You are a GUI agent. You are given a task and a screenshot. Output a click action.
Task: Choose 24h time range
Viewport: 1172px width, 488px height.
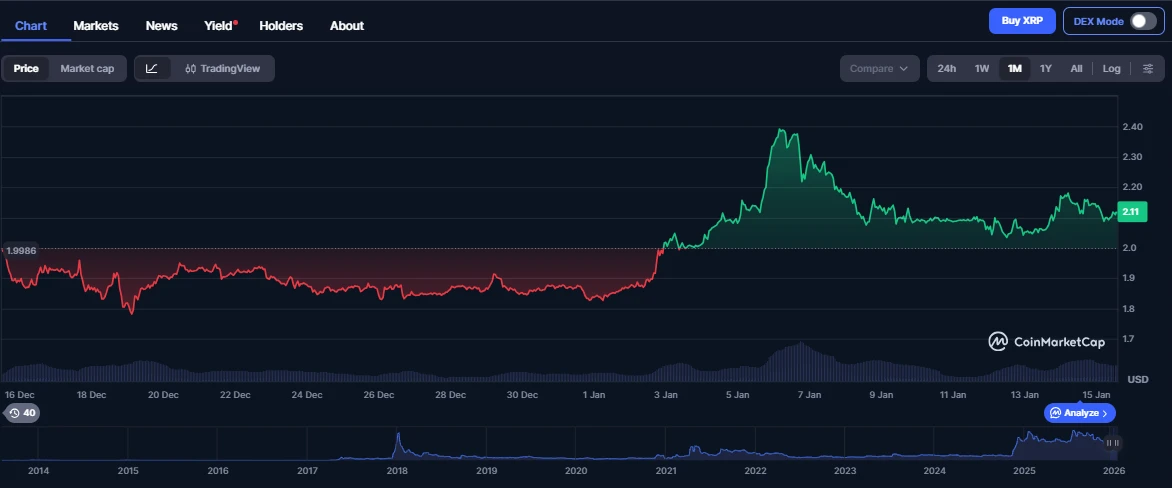[x=946, y=69]
